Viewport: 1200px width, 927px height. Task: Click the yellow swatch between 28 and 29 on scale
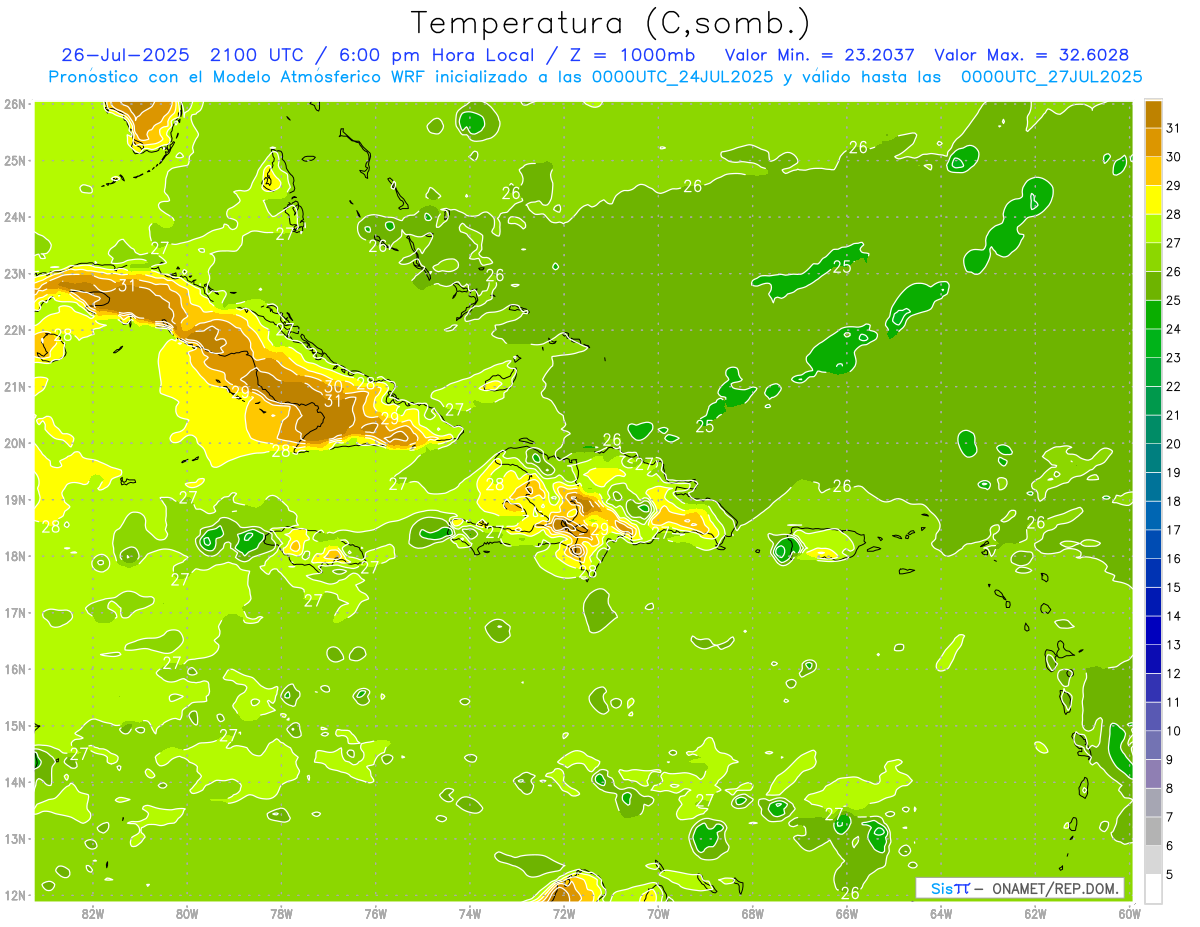[x=1154, y=200]
